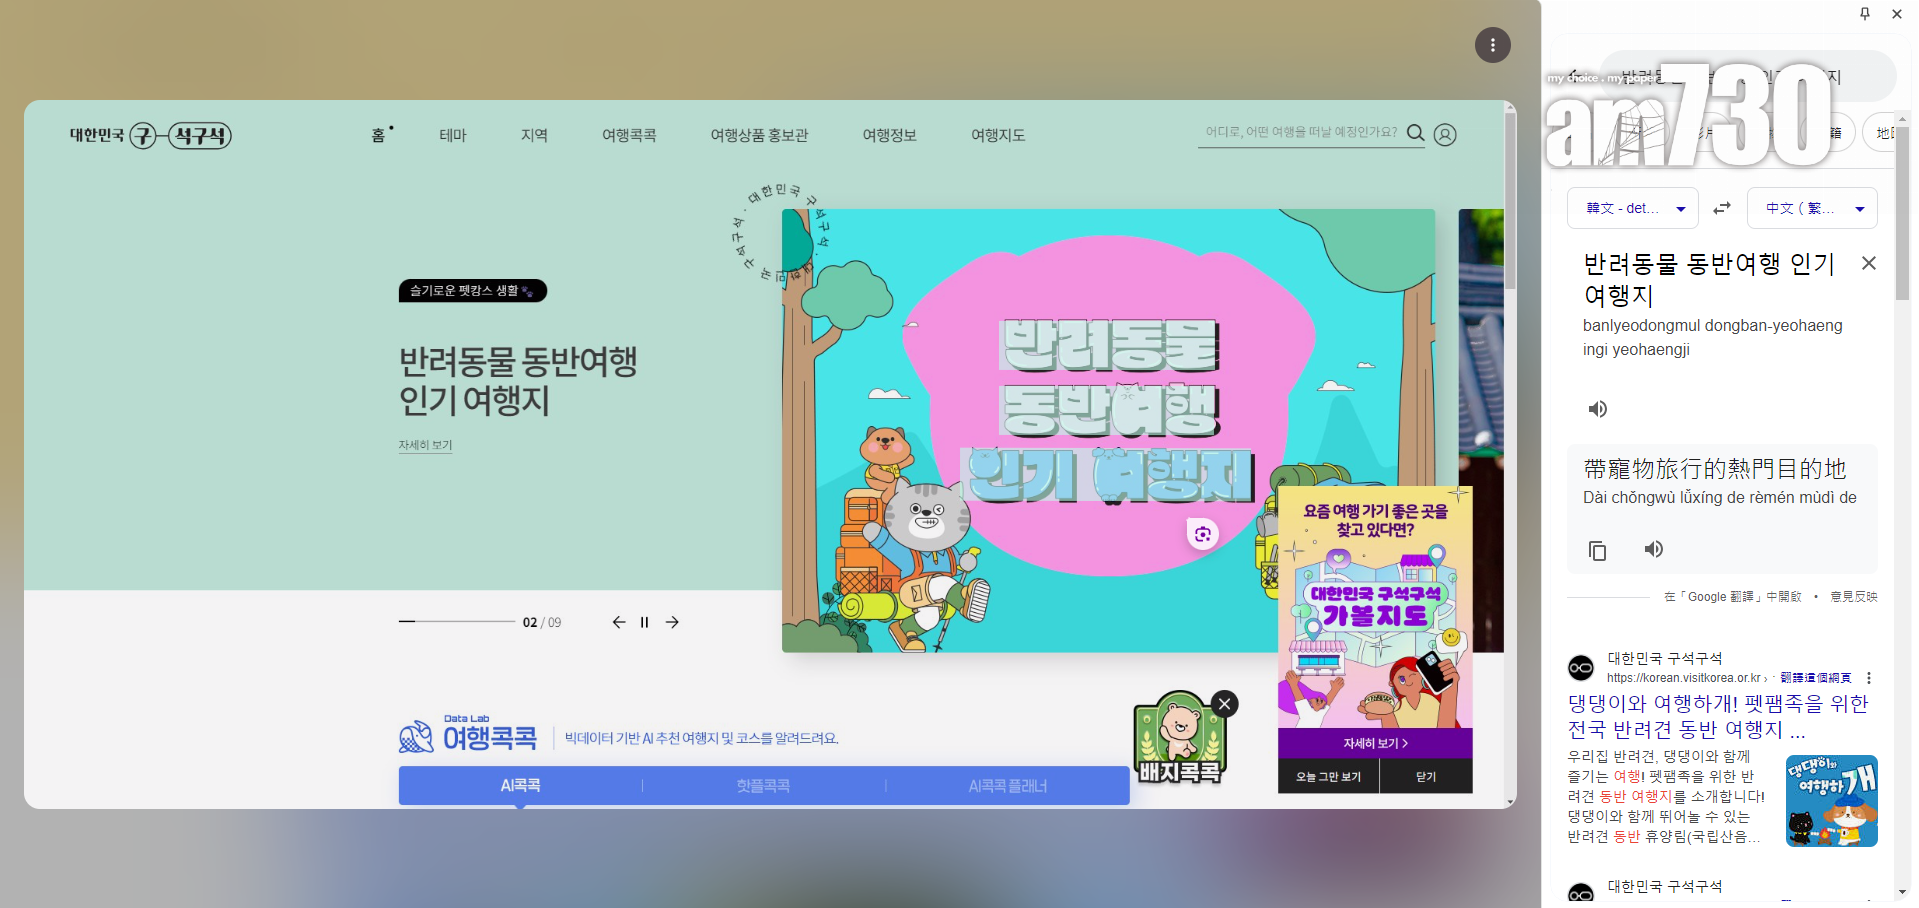Play the Korean source text audio
This screenshot has height=908, width=1919.
click(1598, 409)
